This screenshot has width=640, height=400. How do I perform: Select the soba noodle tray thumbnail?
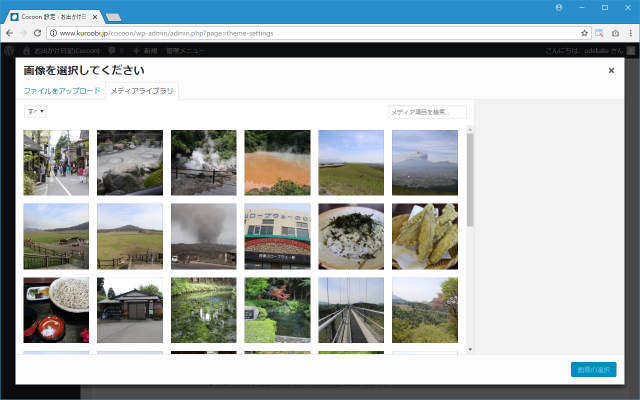click(x=56, y=310)
